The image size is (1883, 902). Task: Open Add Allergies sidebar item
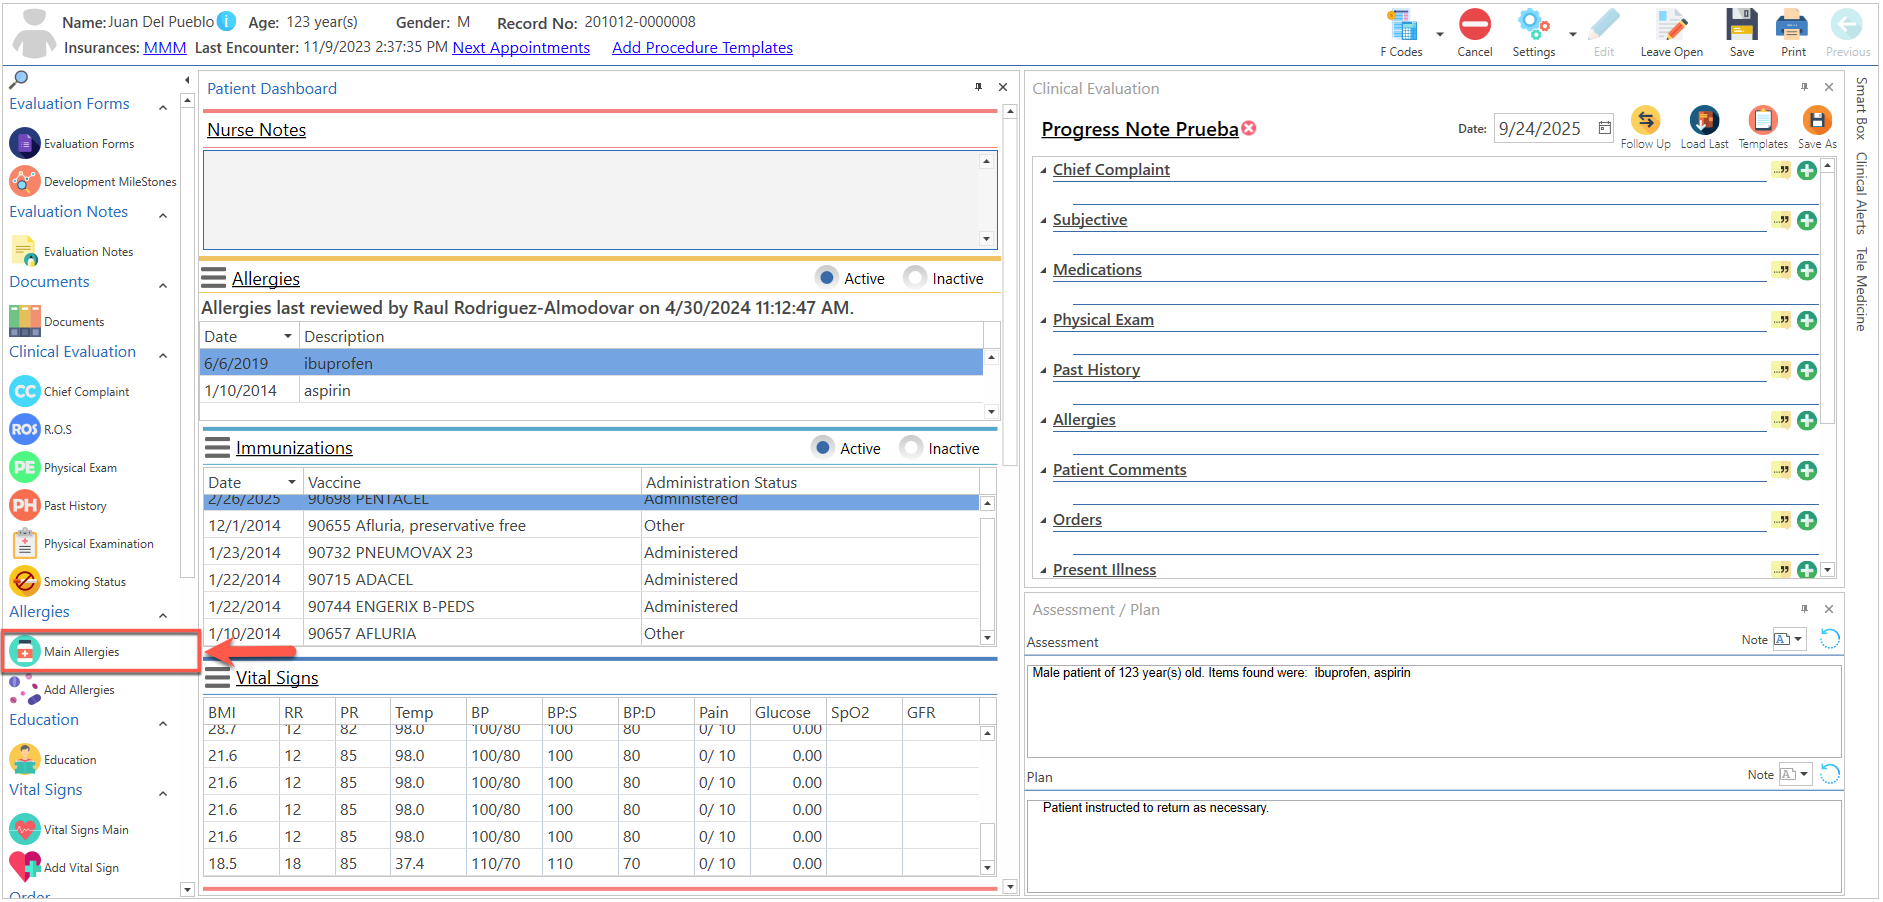coord(62,689)
